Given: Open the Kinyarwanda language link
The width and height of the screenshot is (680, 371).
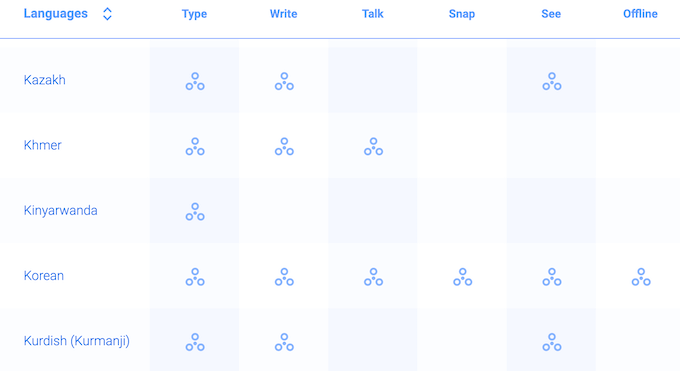Looking at the screenshot, I should click(61, 210).
